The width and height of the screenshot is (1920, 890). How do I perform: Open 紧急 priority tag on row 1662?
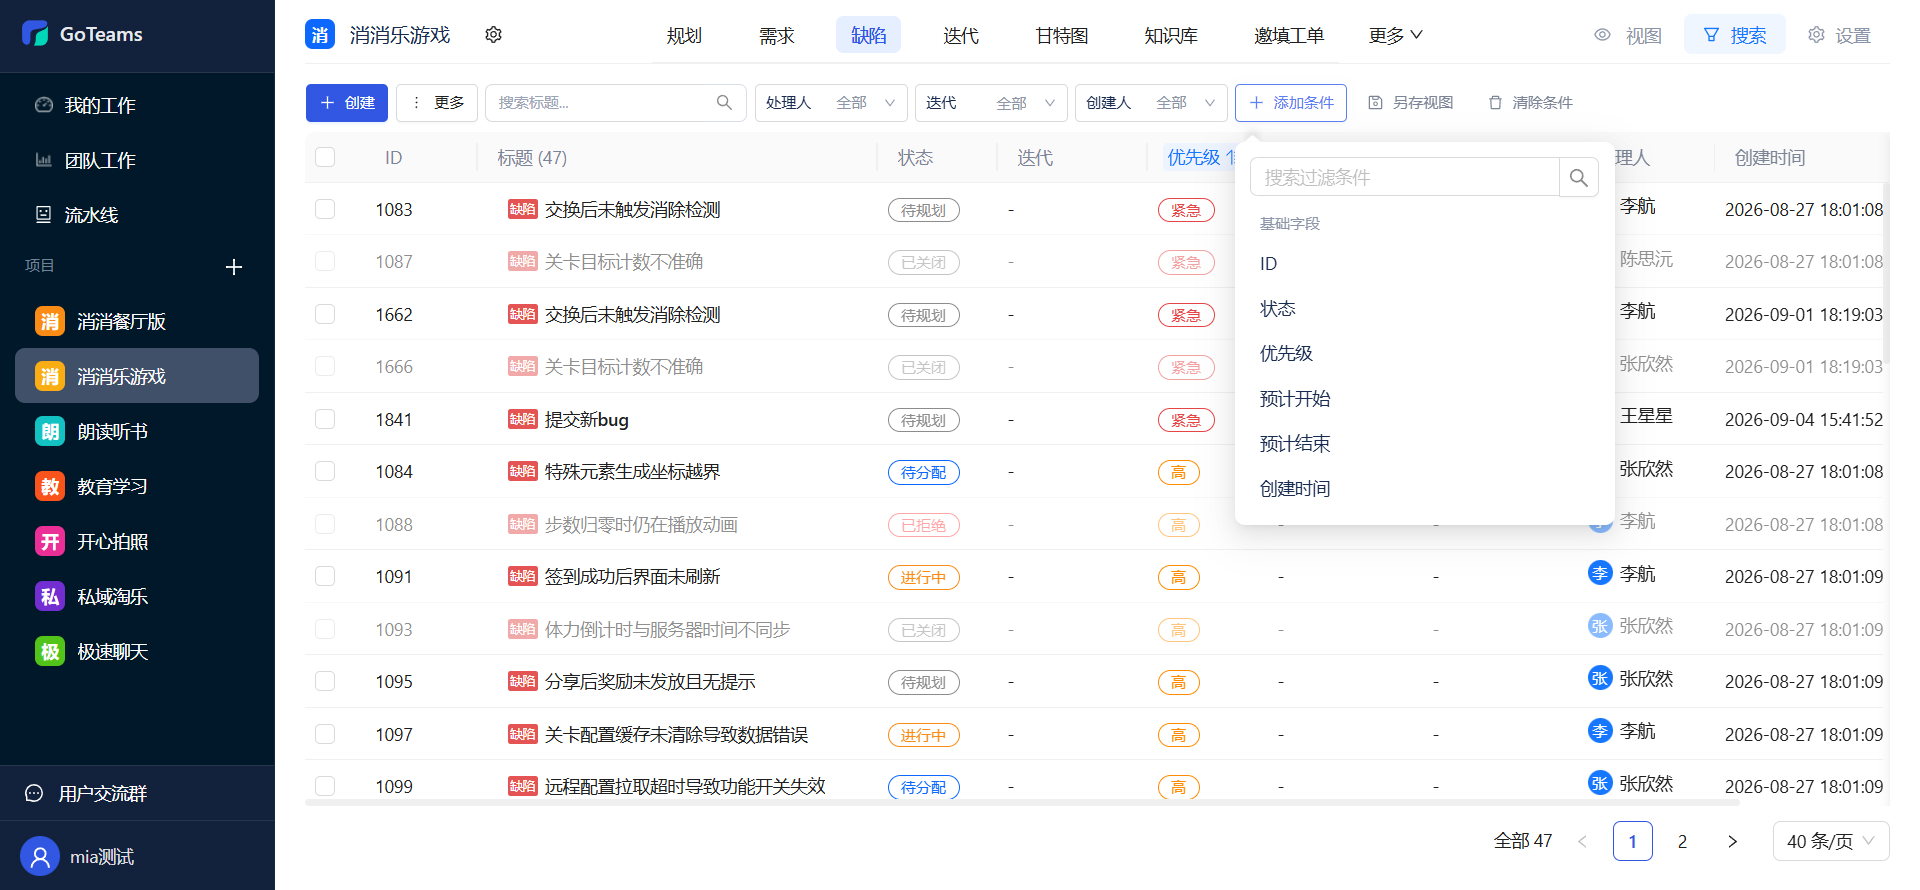tap(1186, 315)
